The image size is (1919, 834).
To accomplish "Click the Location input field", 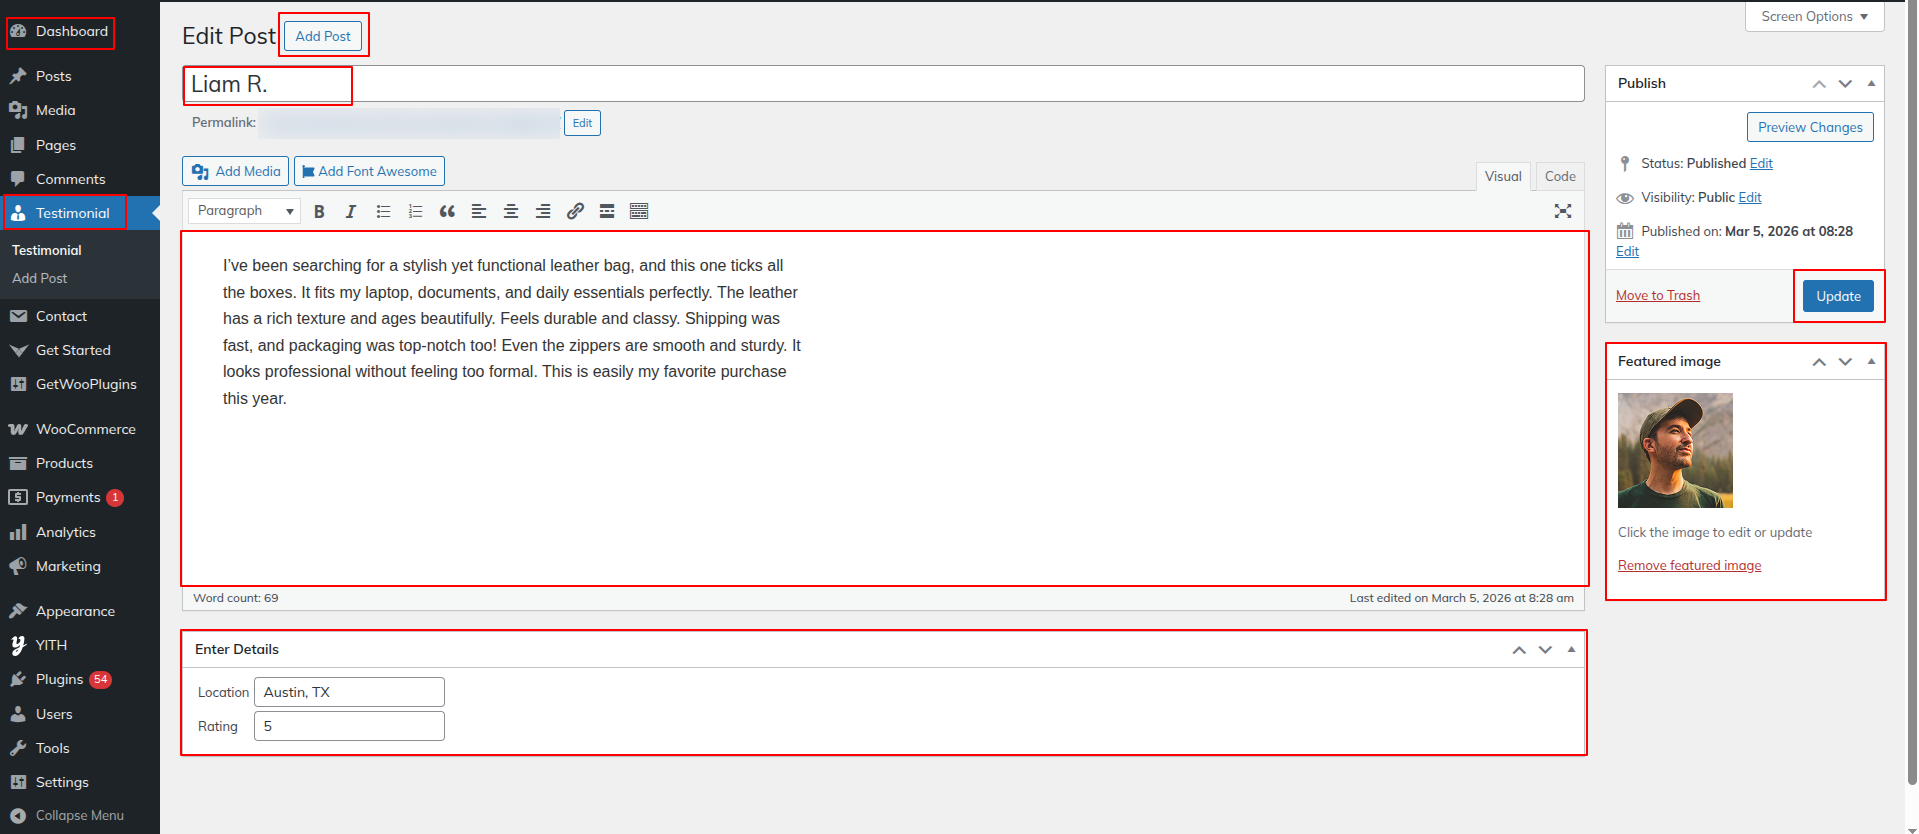I will 349,692.
